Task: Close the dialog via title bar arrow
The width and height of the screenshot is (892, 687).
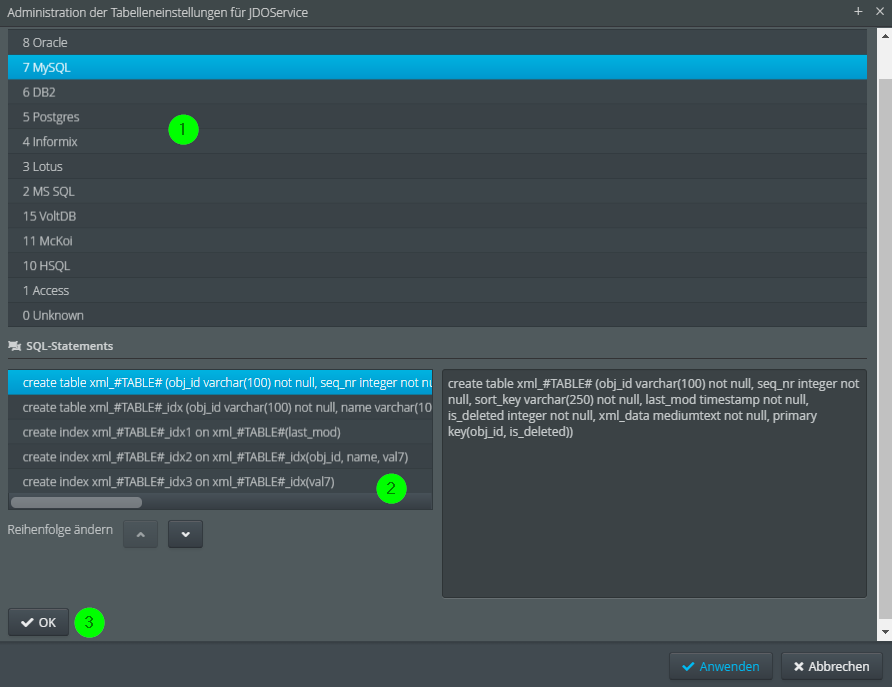Action: pos(877,11)
